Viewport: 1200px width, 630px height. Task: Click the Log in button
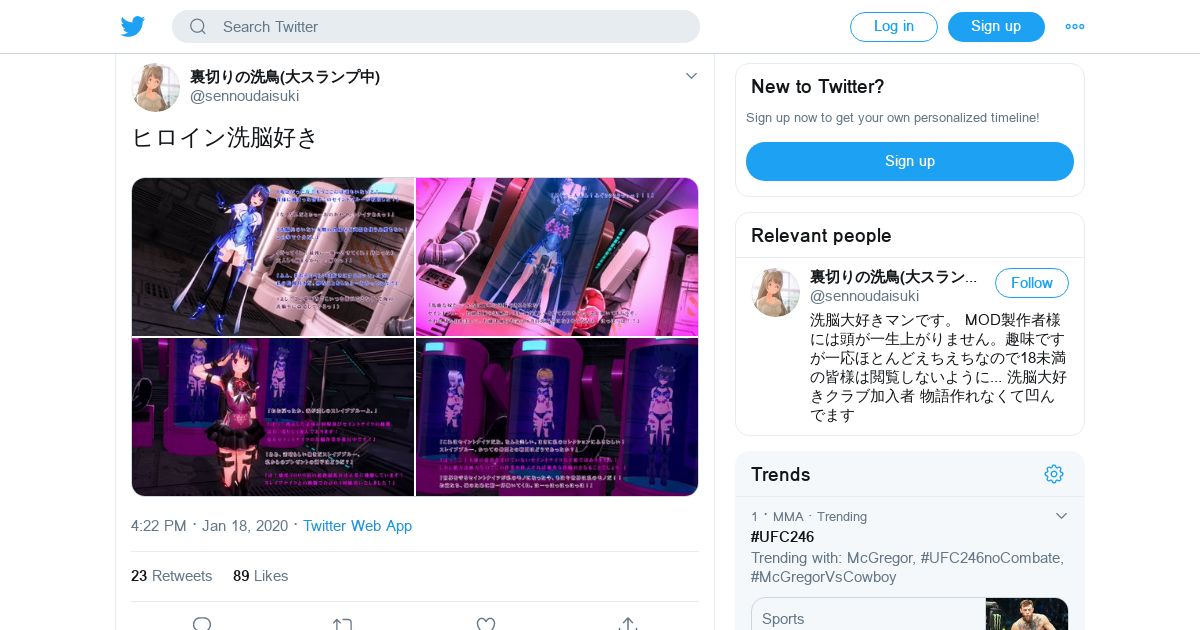click(894, 27)
